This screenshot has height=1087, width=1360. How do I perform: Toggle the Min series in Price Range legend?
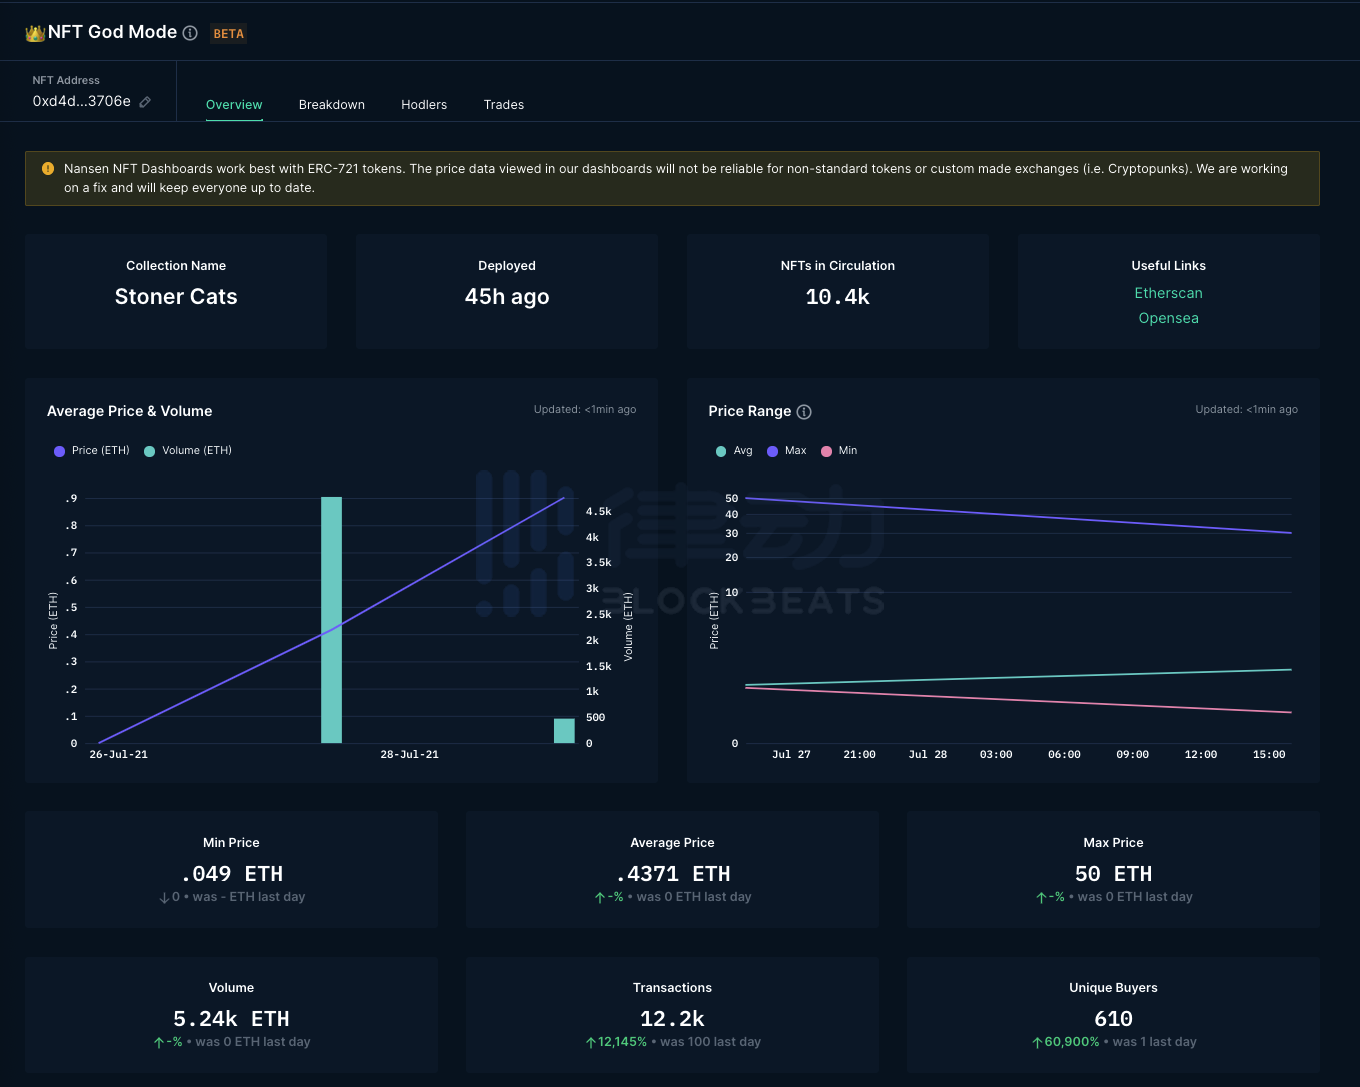tap(839, 451)
